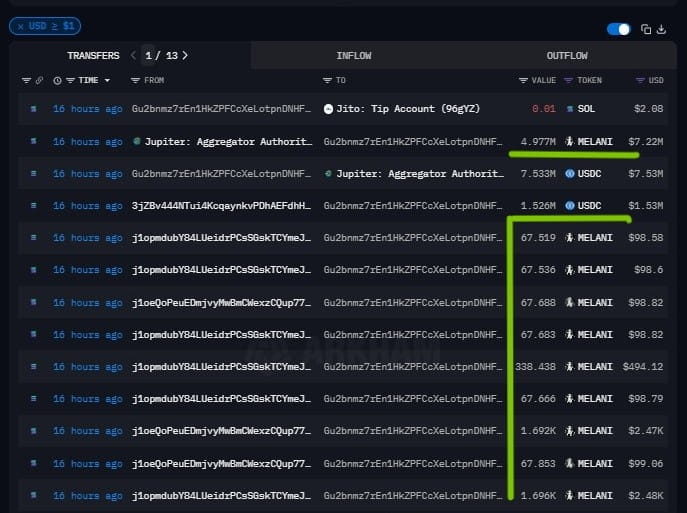
Task: Open the leftmost filter icon in header
Action: [26, 81]
